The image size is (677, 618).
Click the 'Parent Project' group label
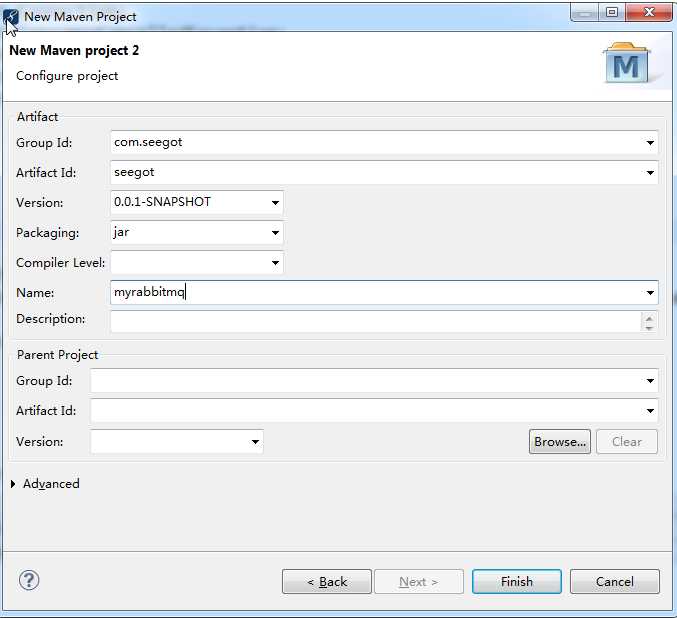tap(57, 355)
